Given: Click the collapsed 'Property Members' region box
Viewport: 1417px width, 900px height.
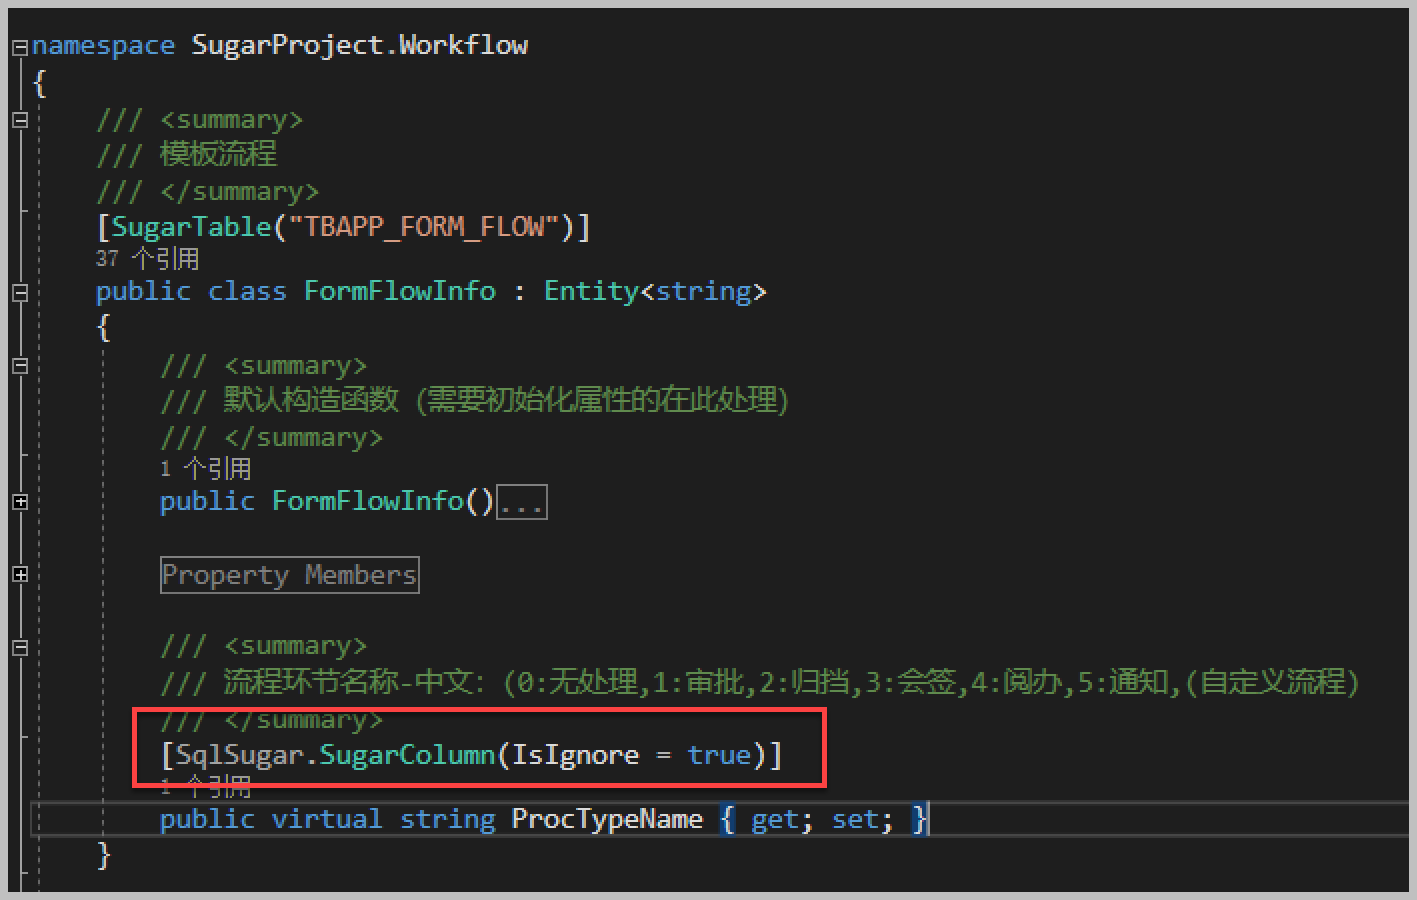Looking at the screenshot, I should 289,575.
